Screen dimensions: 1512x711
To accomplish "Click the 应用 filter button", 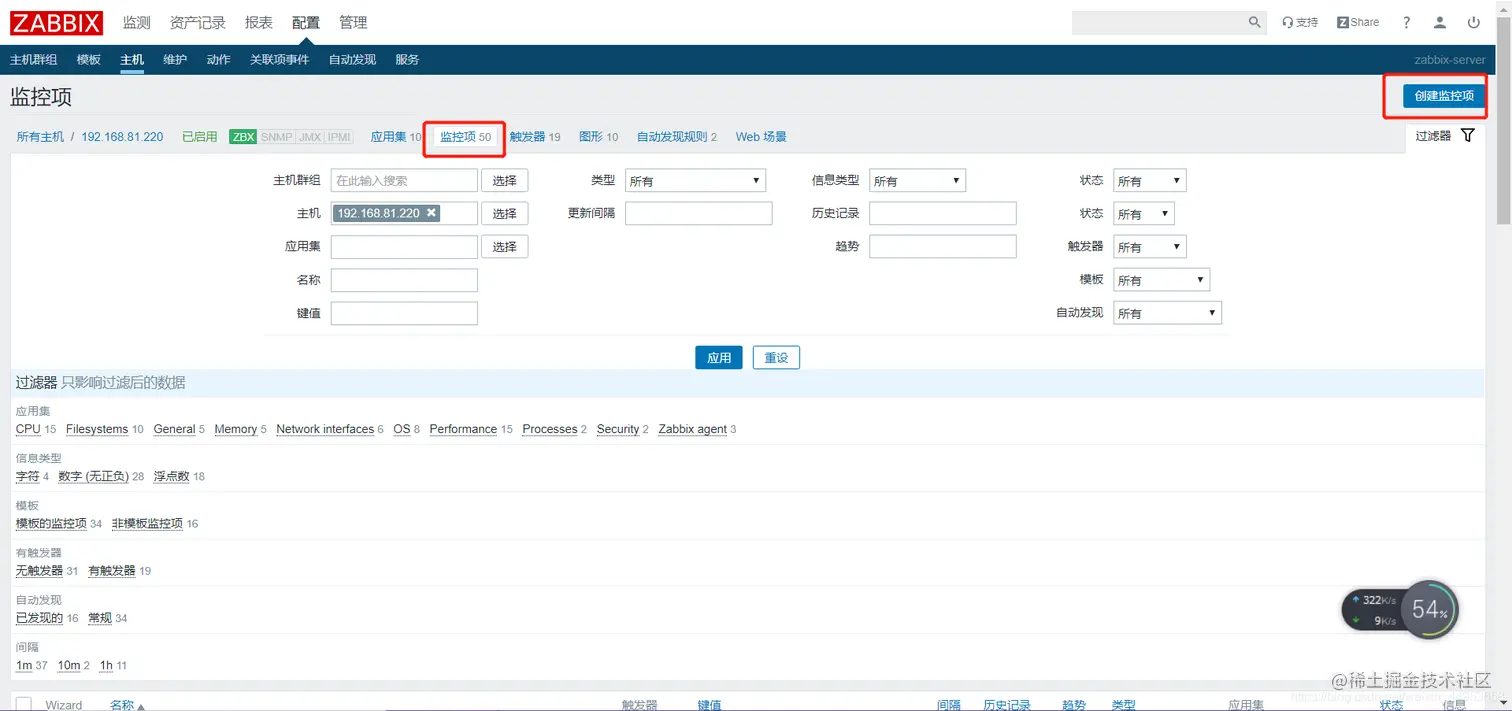I will tap(719, 357).
